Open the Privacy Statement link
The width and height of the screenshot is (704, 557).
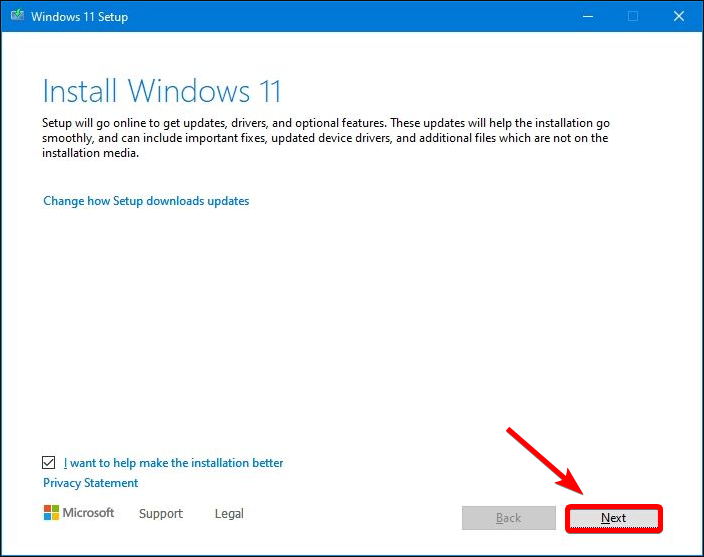pyautogui.click(x=90, y=483)
